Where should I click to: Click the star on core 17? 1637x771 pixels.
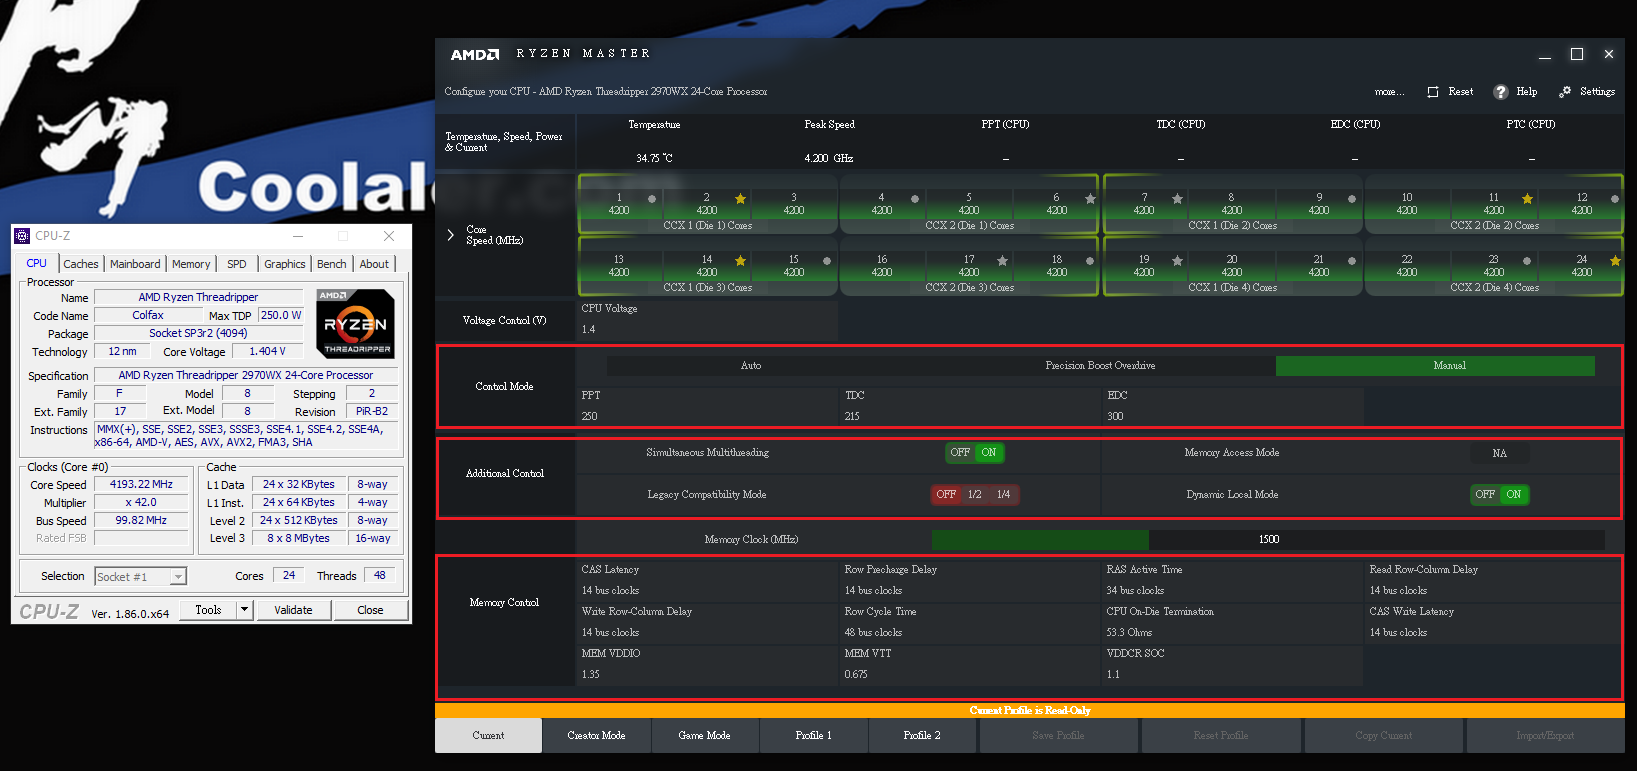point(1002,261)
